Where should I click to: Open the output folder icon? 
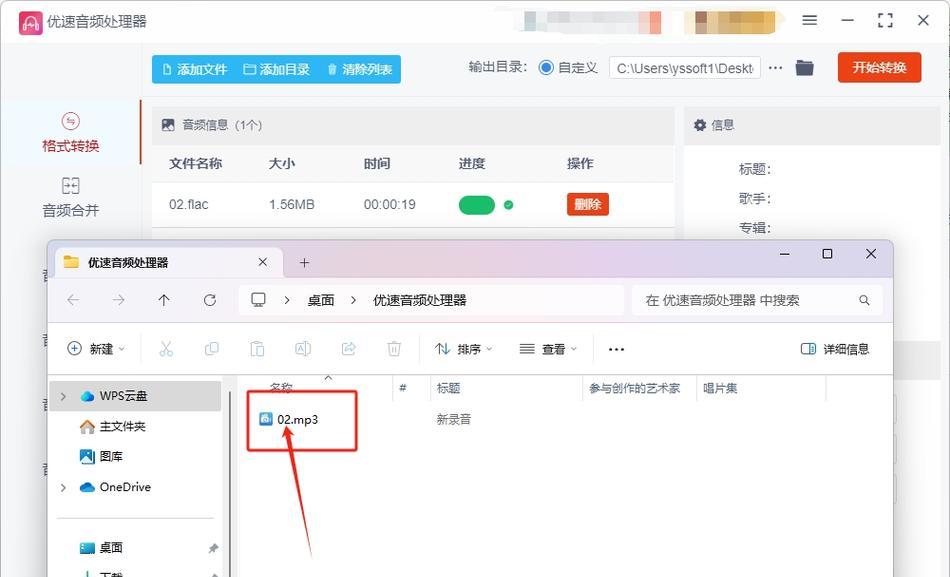pos(805,67)
